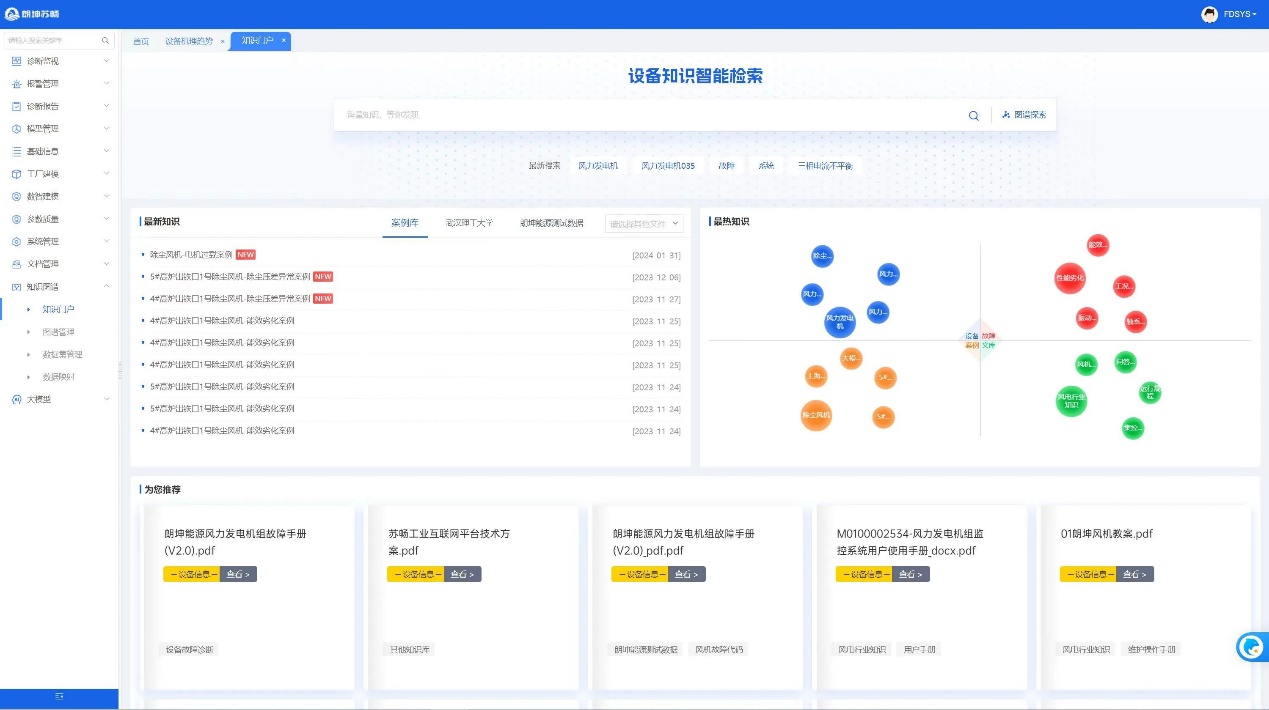1269x710 pixels.
Task: Click the magnifier icon in main knowledge search bar
Action: pyautogui.click(x=973, y=116)
